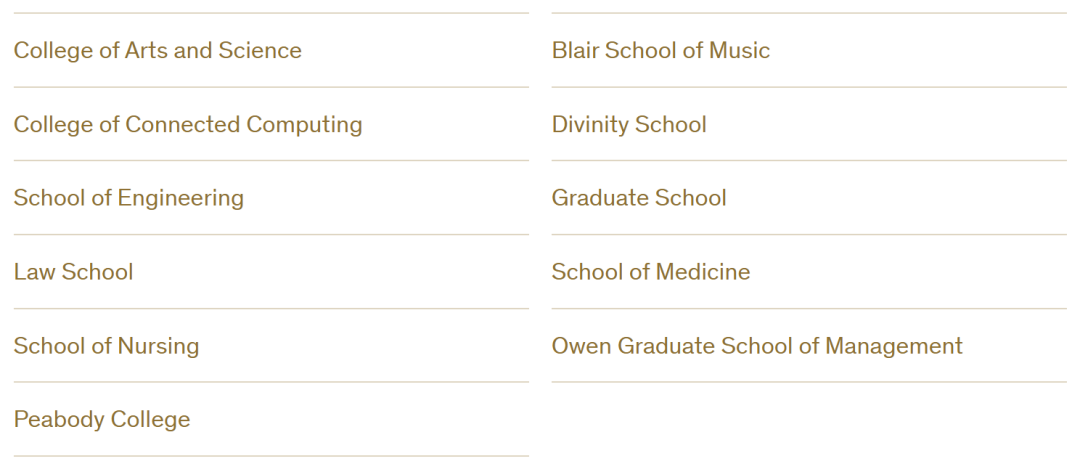Open the School of Nursing link
Image resolution: width=1080 pixels, height=472 pixels.
(106, 346)
